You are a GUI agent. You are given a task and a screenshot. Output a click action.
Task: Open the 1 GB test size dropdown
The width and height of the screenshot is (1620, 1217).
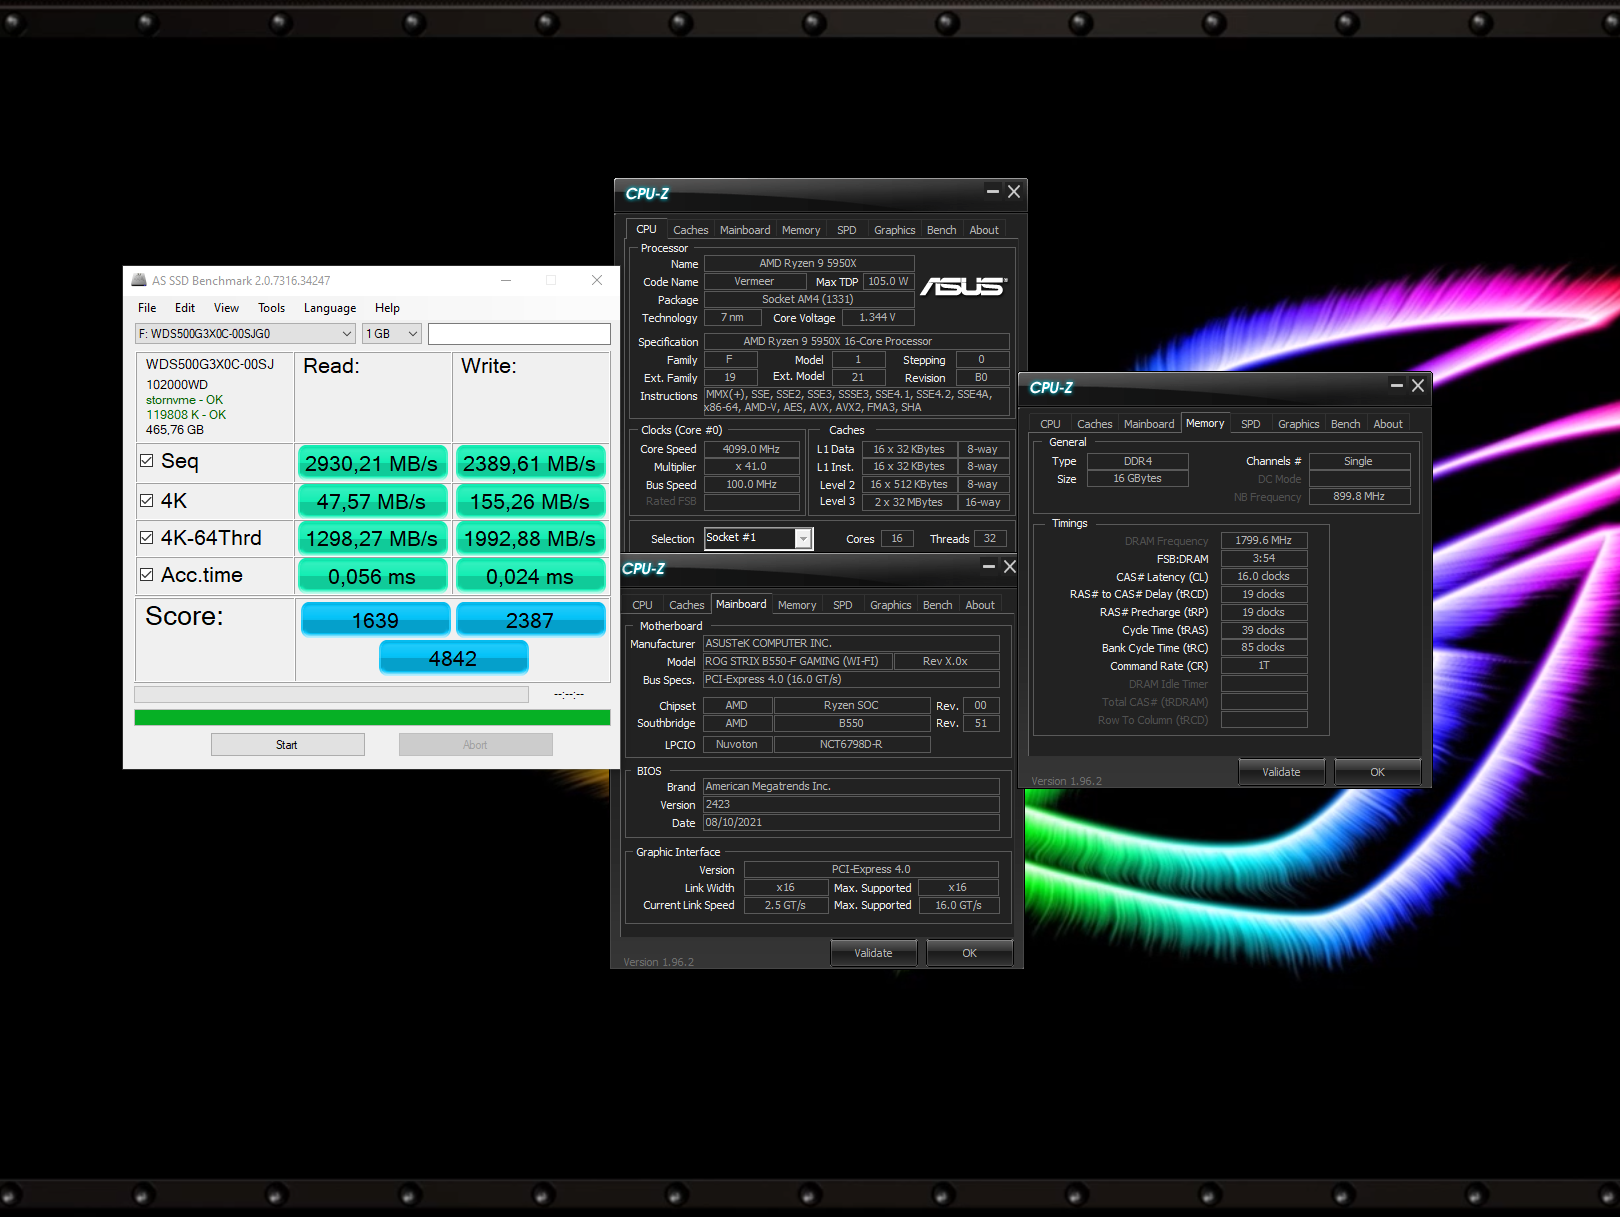[x=392, y=334]
